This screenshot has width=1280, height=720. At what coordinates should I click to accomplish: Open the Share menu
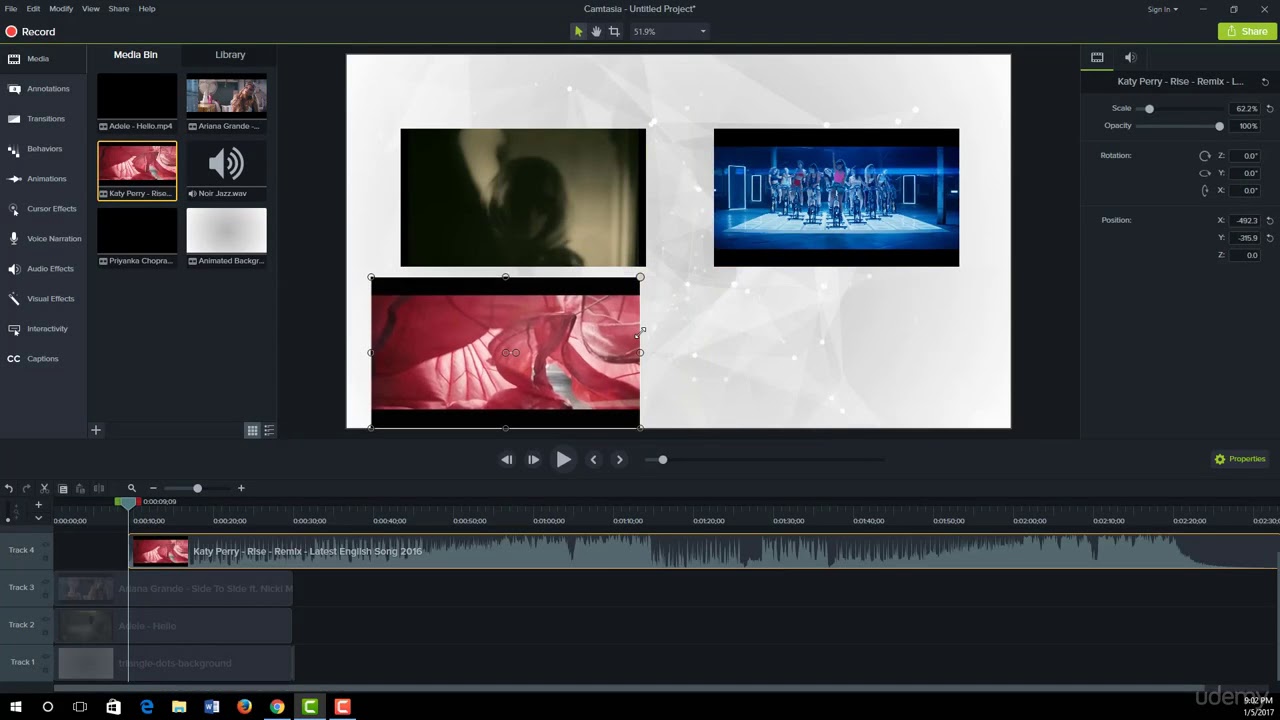(x=119, y=8)
